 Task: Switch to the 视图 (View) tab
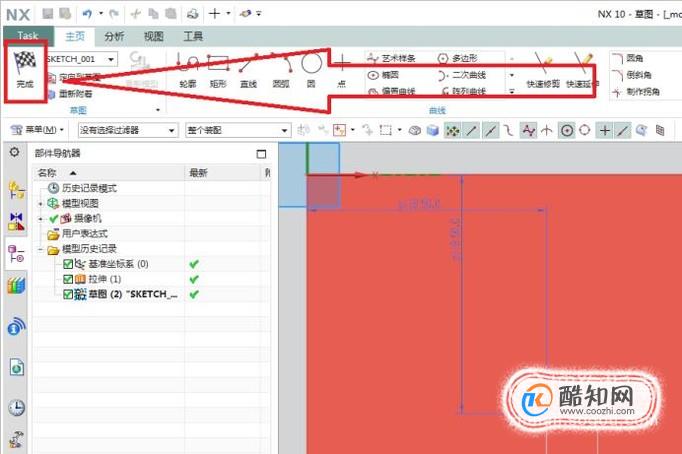pyautogui.click(x=154, y=36)
